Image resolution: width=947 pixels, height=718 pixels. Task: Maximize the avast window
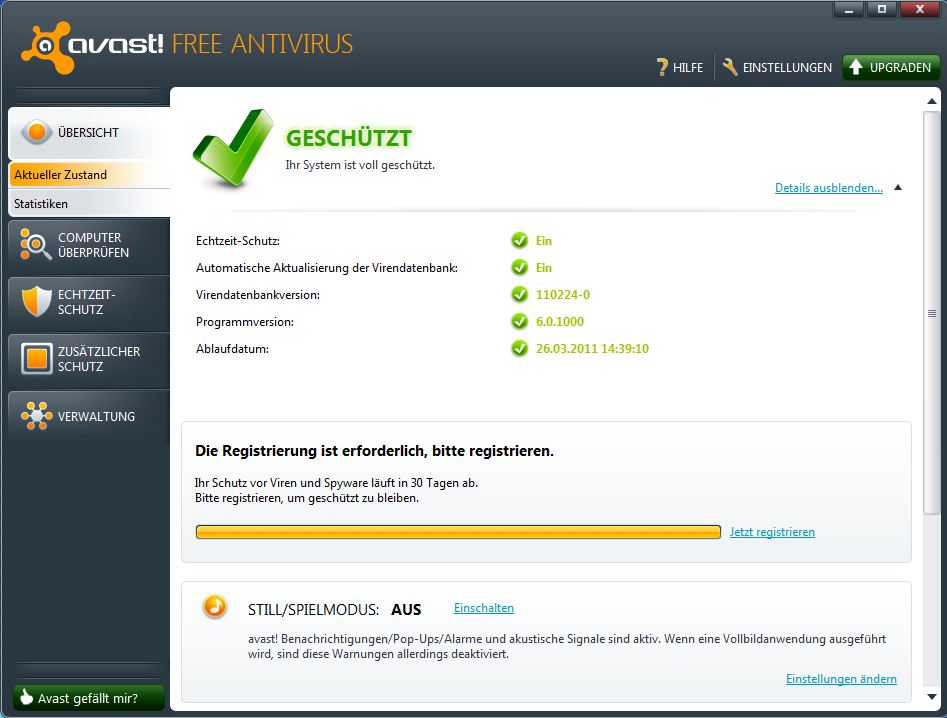coord(882,10)
